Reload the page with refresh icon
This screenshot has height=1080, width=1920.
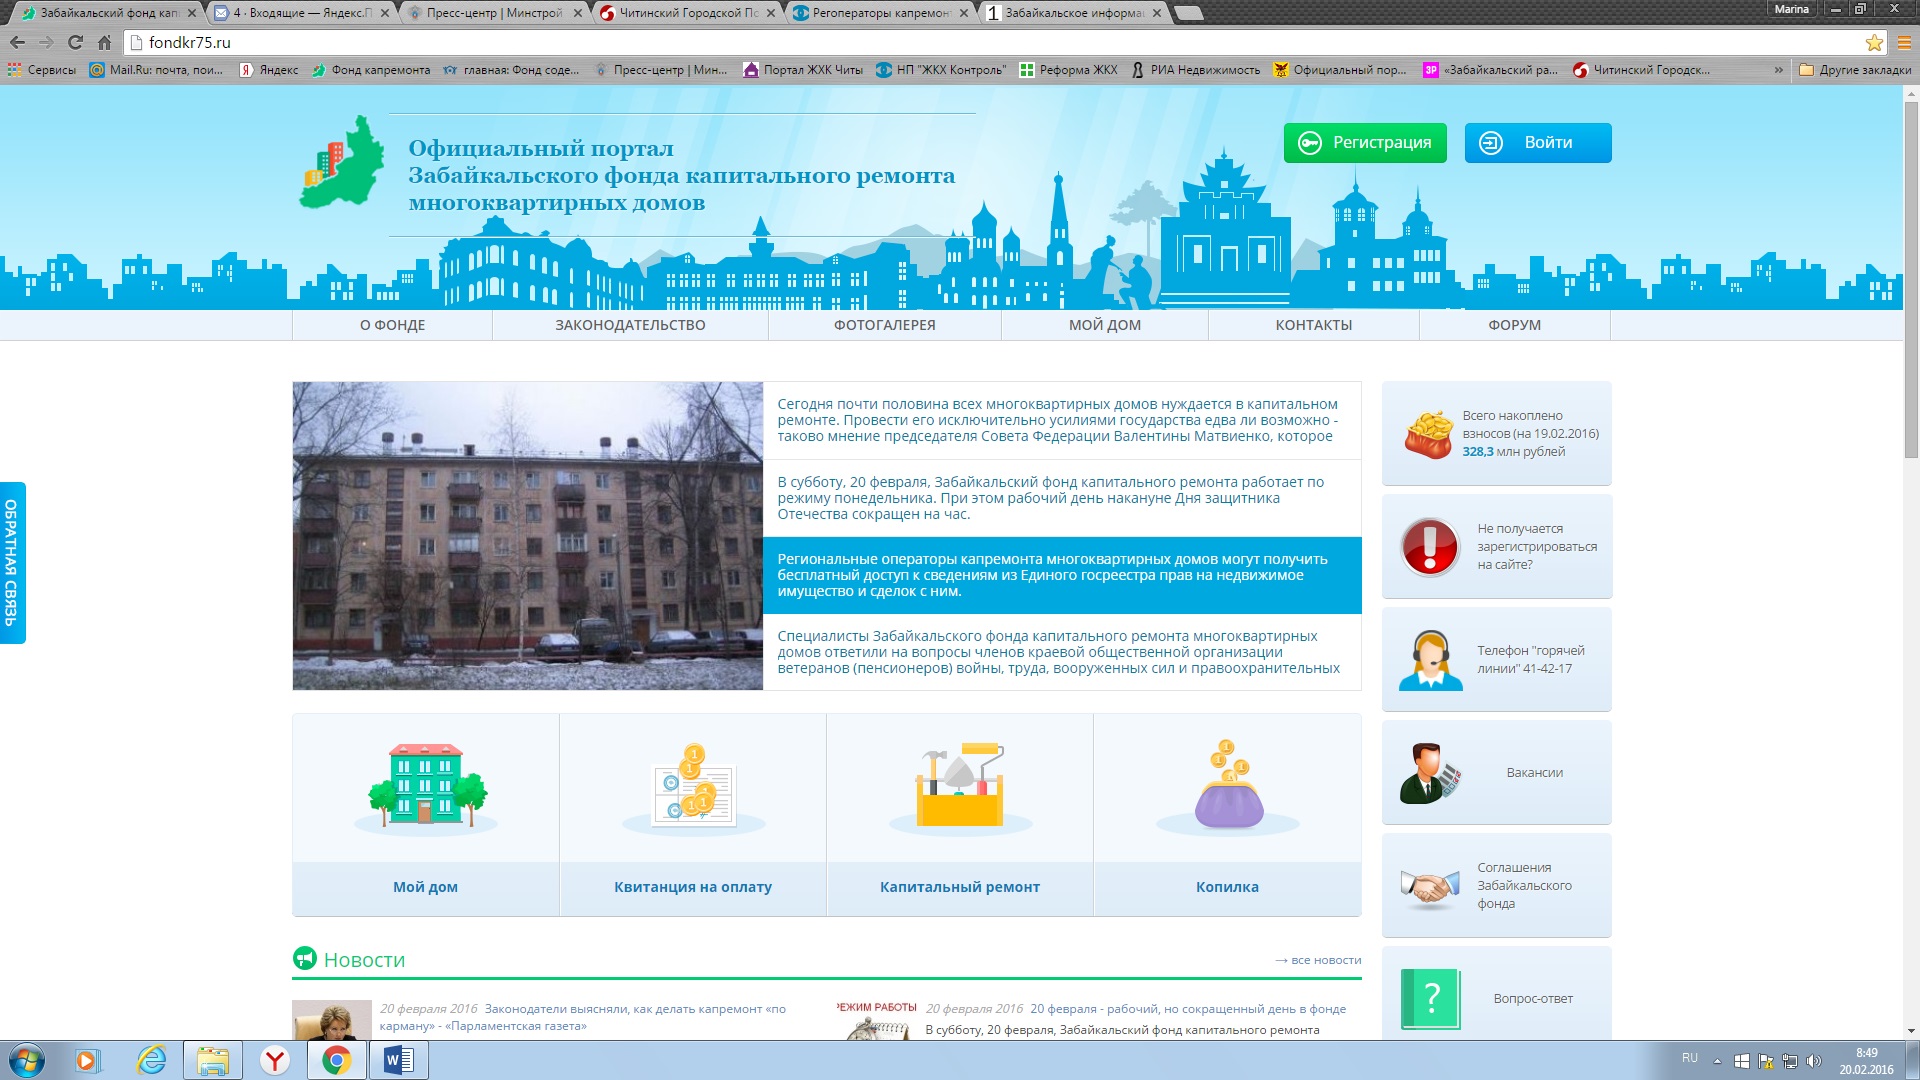[x=75, y=42]
